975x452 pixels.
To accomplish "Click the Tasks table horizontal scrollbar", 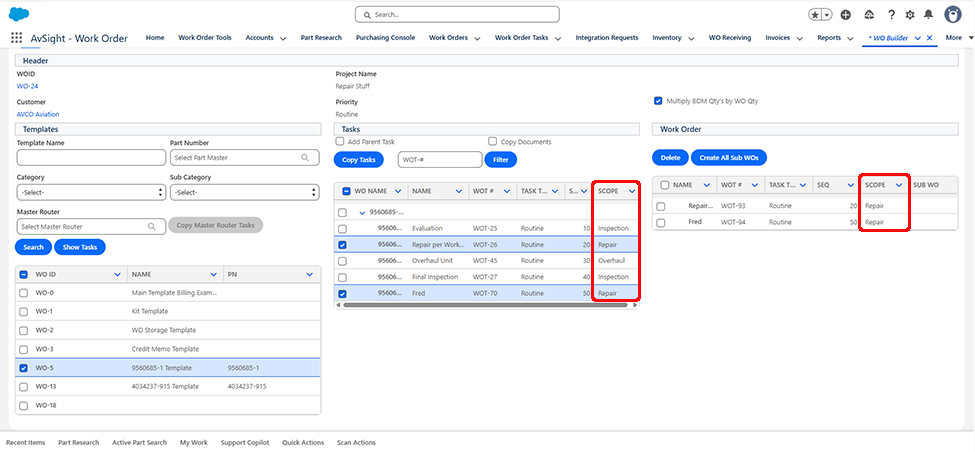I will (x=484, y=305).
